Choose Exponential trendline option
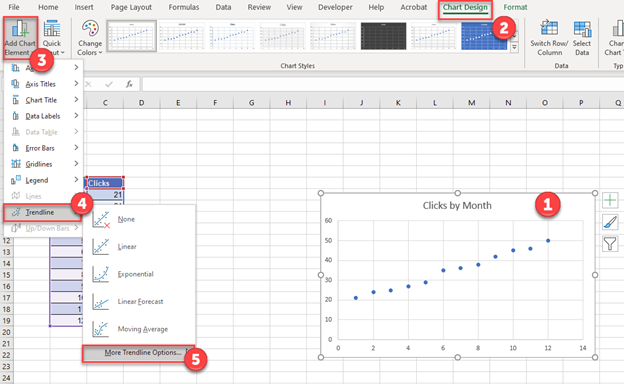Image resolution: width=624 pixels, height=384 pixels. (x=139, y=274)
